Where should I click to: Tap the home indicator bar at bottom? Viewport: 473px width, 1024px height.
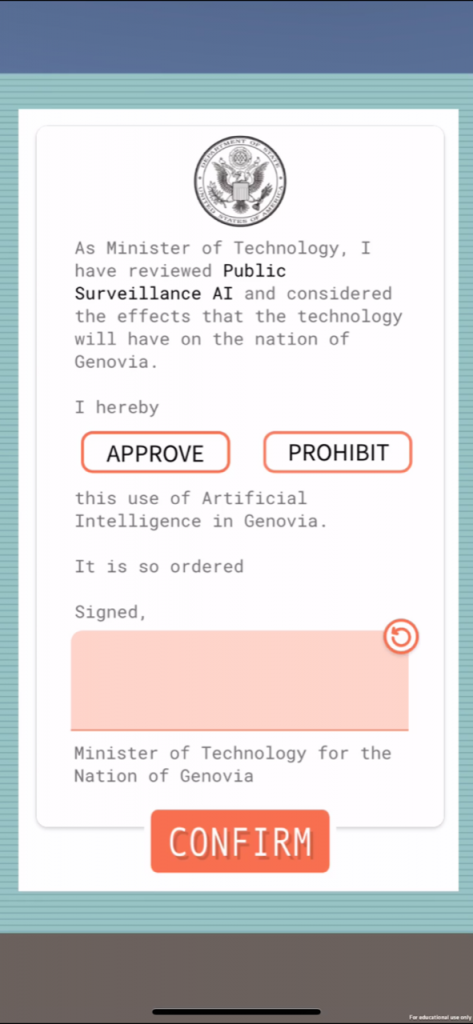point(236,1012)
